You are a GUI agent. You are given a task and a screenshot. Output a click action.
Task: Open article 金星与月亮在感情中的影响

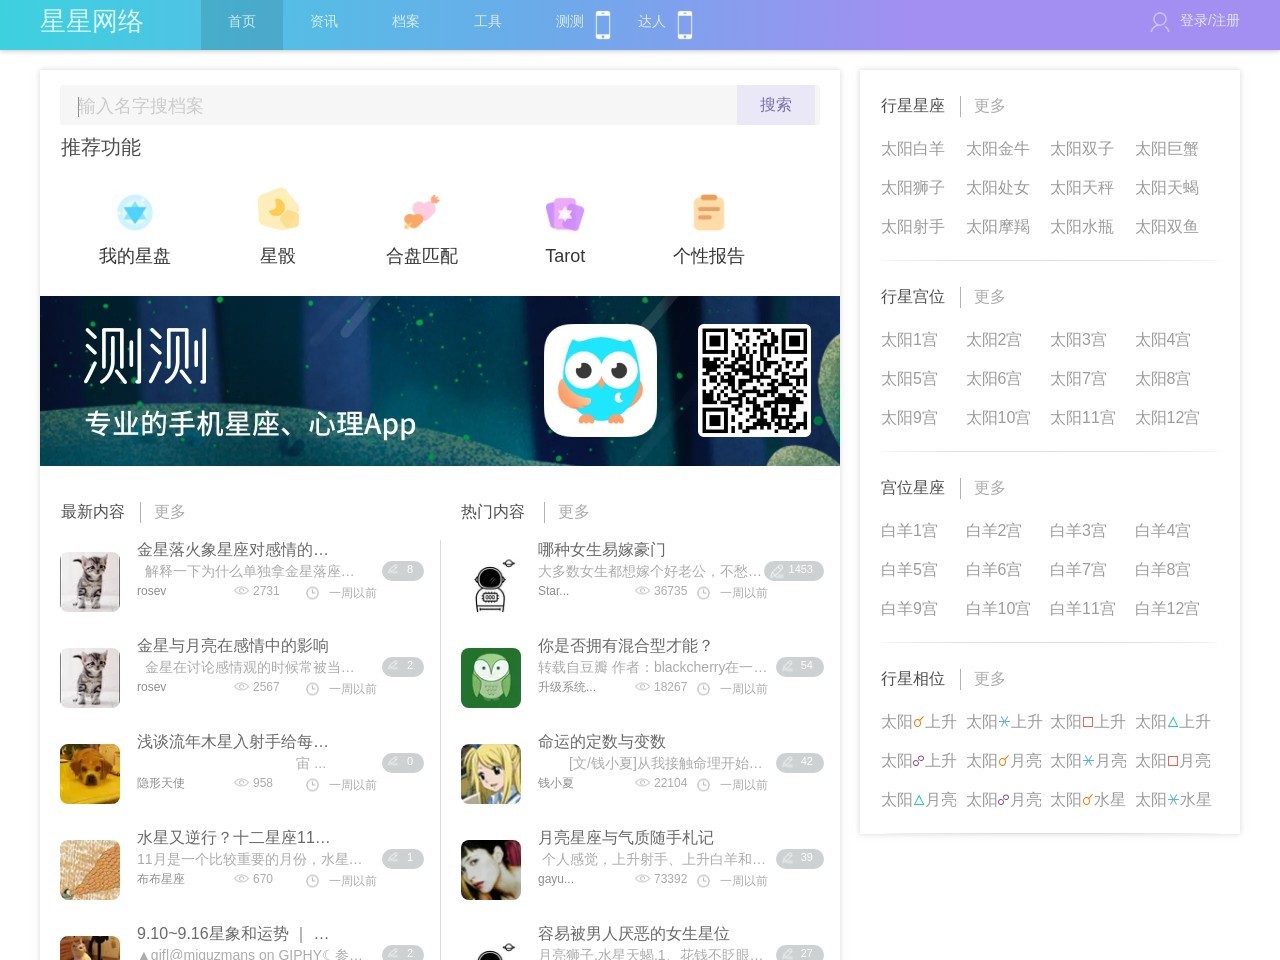(x=233, y=646)
